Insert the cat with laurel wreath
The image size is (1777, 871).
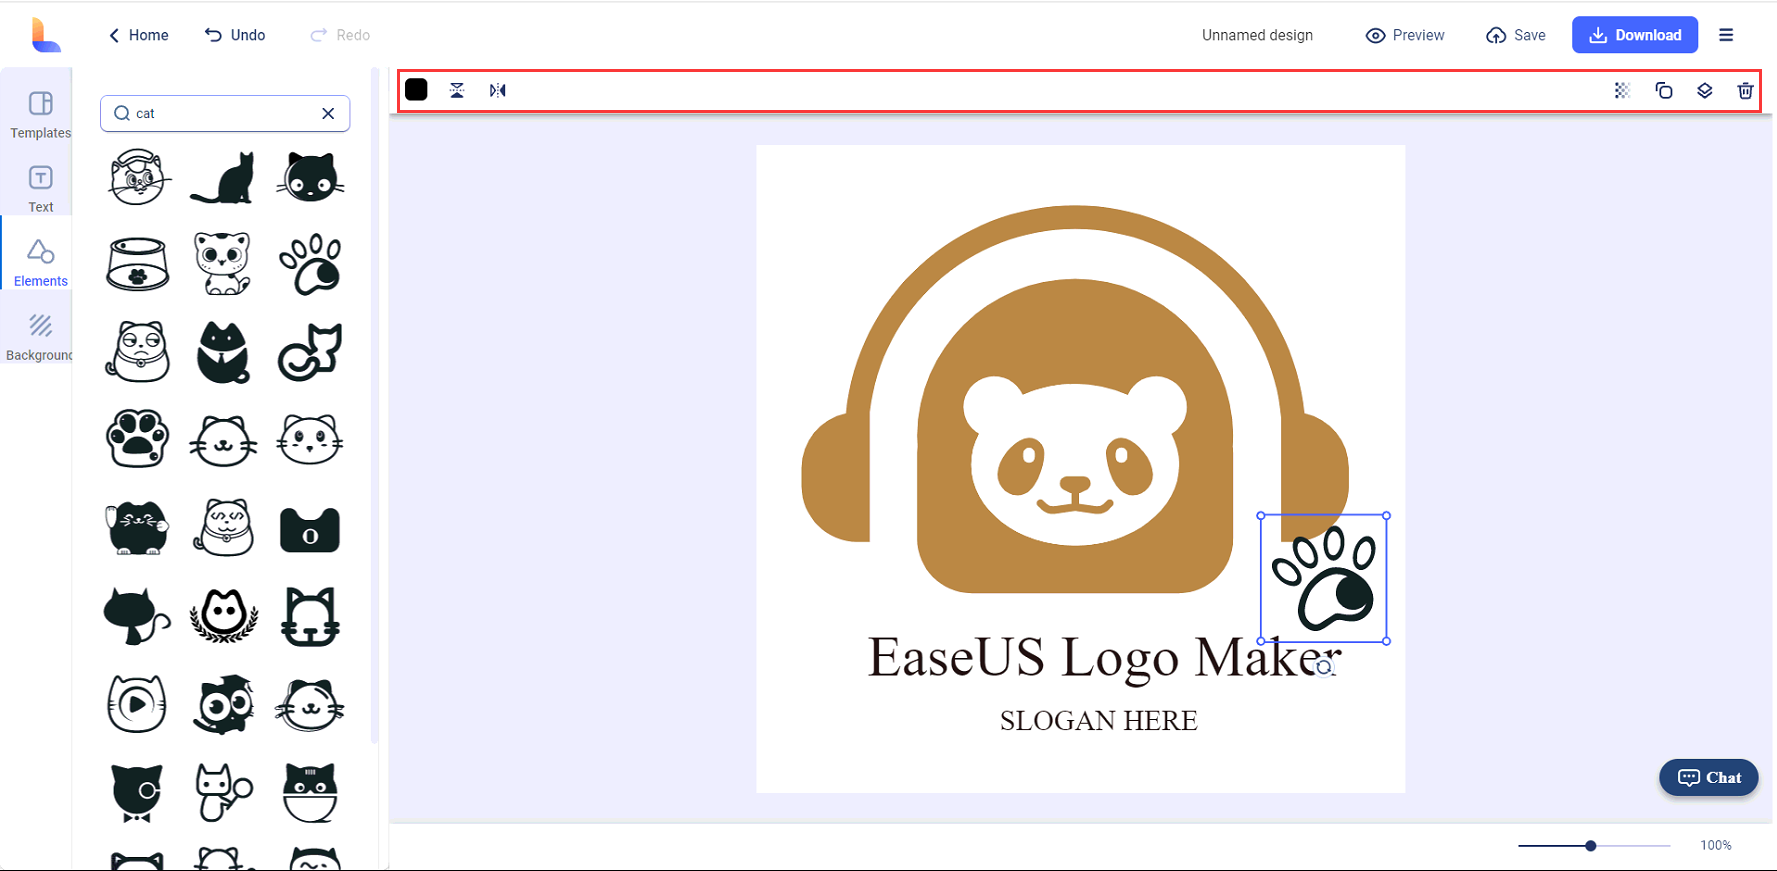pos(223,615)
